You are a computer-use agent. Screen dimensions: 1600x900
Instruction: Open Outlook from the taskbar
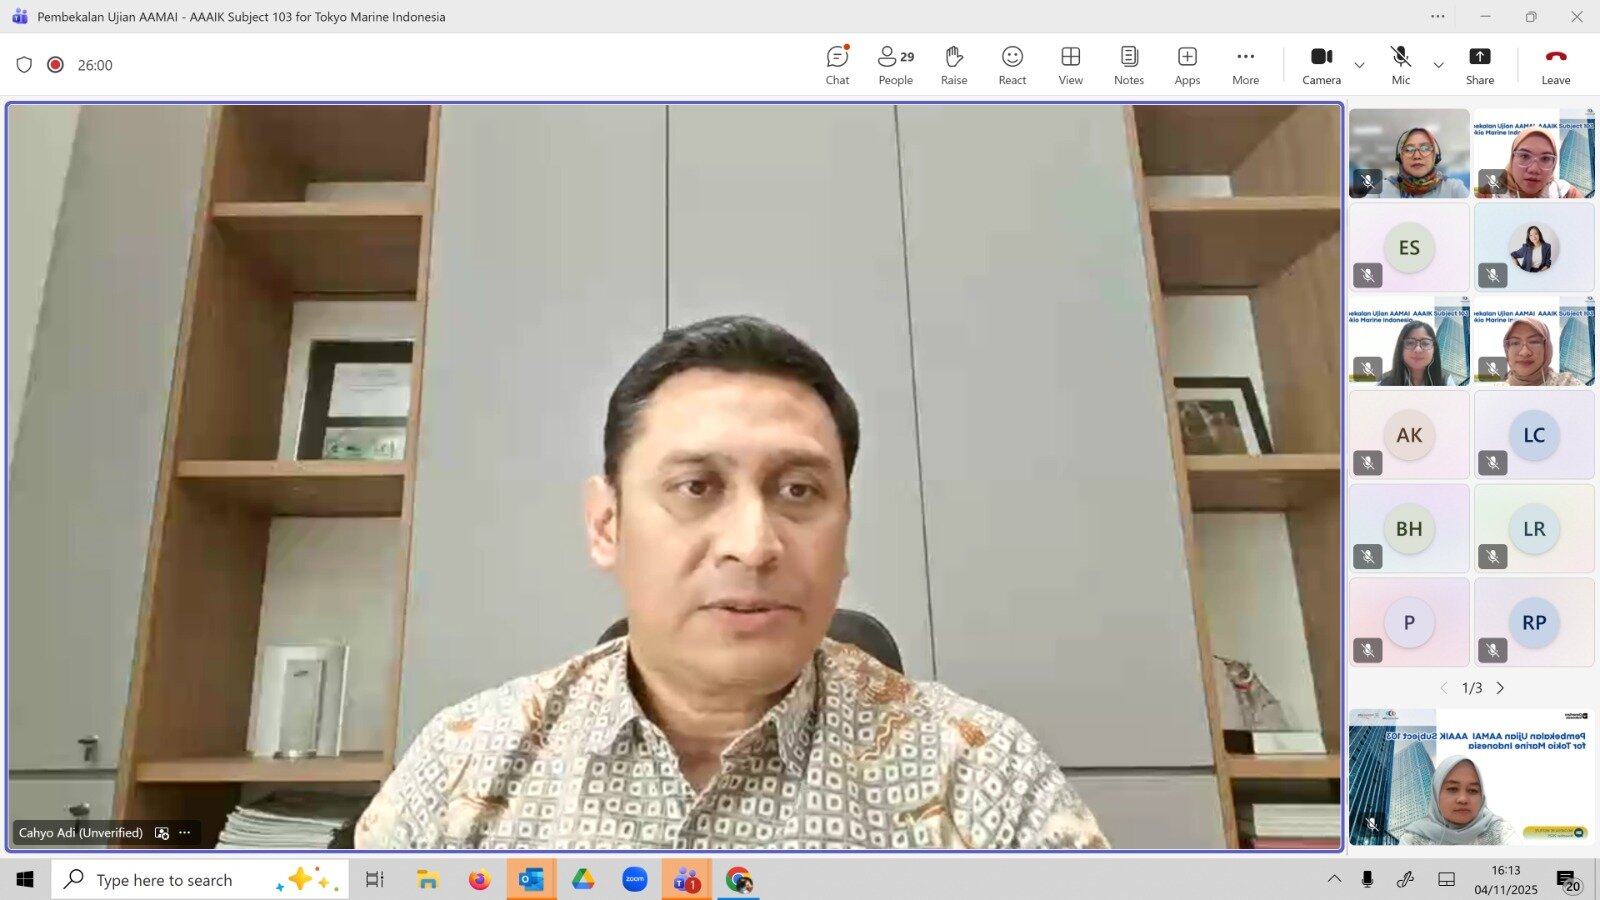point(531,880)
